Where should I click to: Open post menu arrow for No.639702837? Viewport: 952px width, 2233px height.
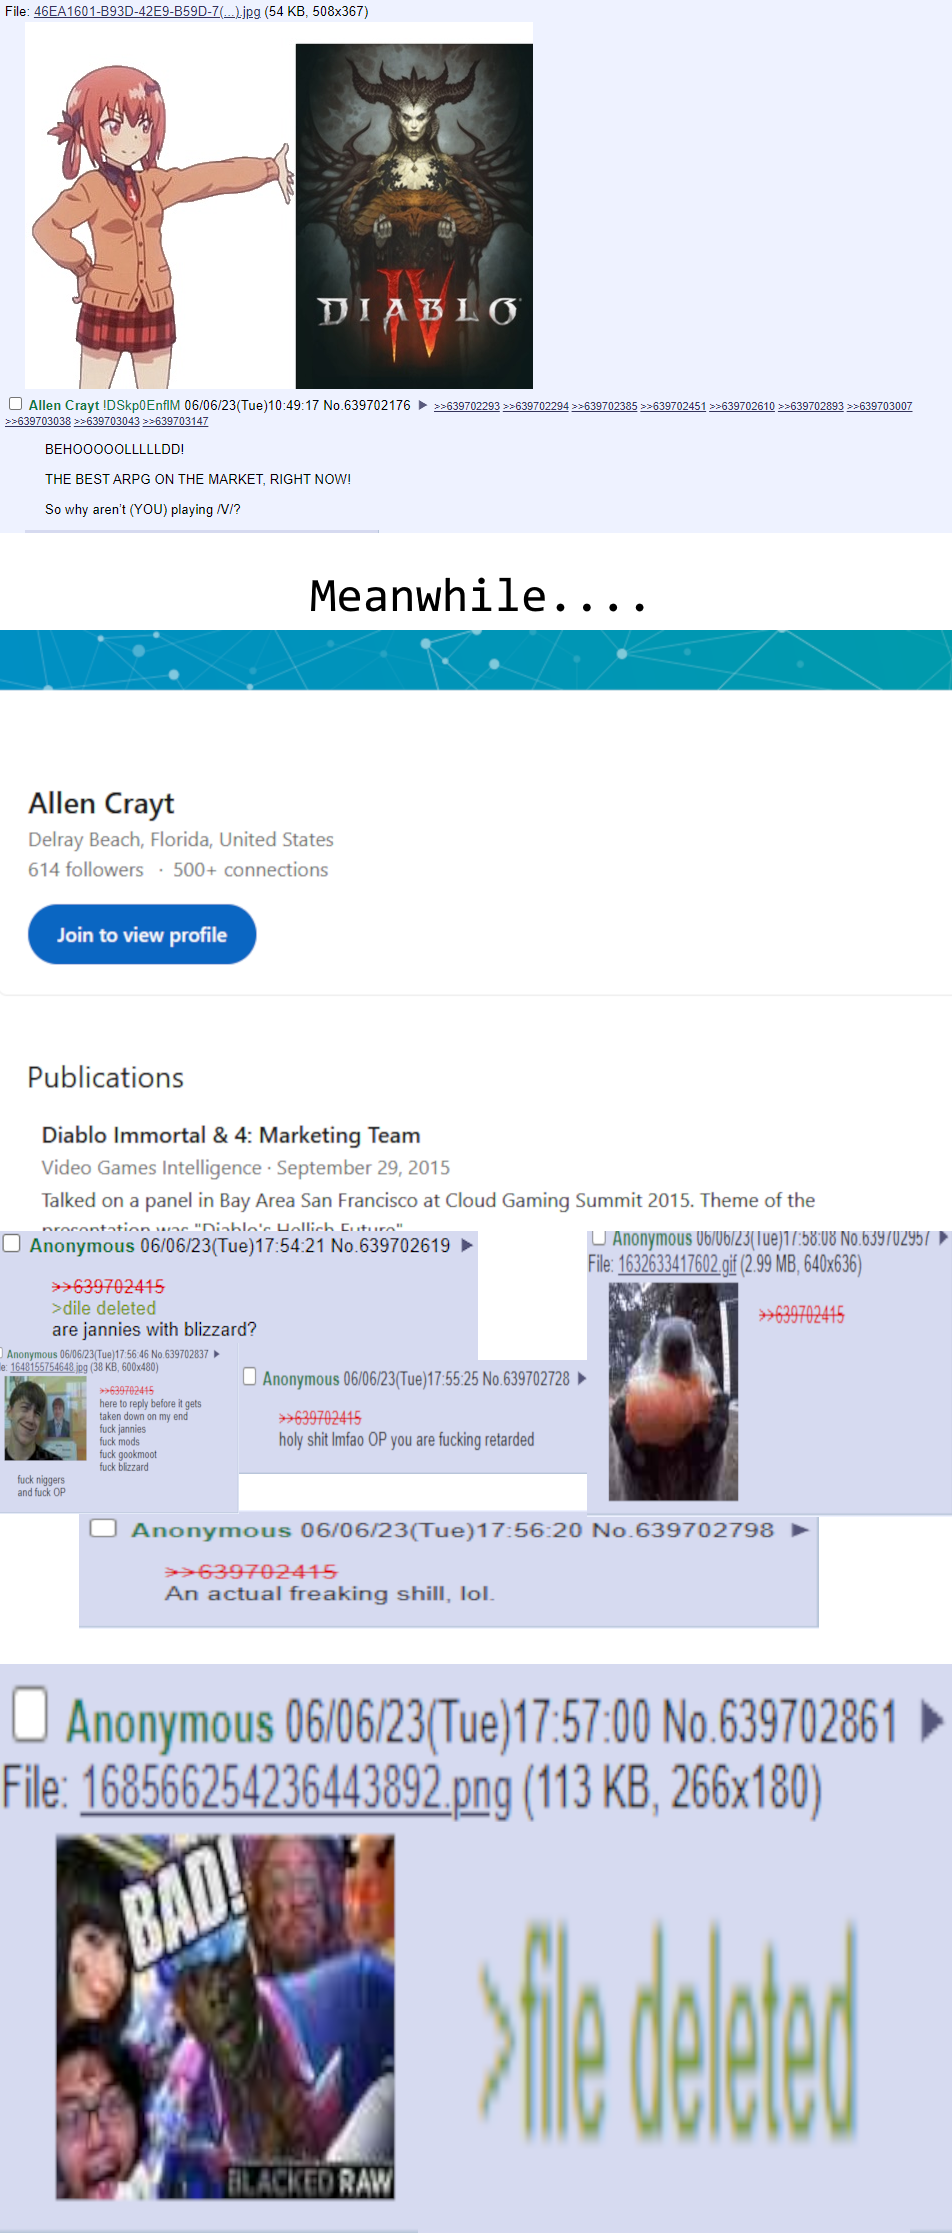tap(217, 1354)
